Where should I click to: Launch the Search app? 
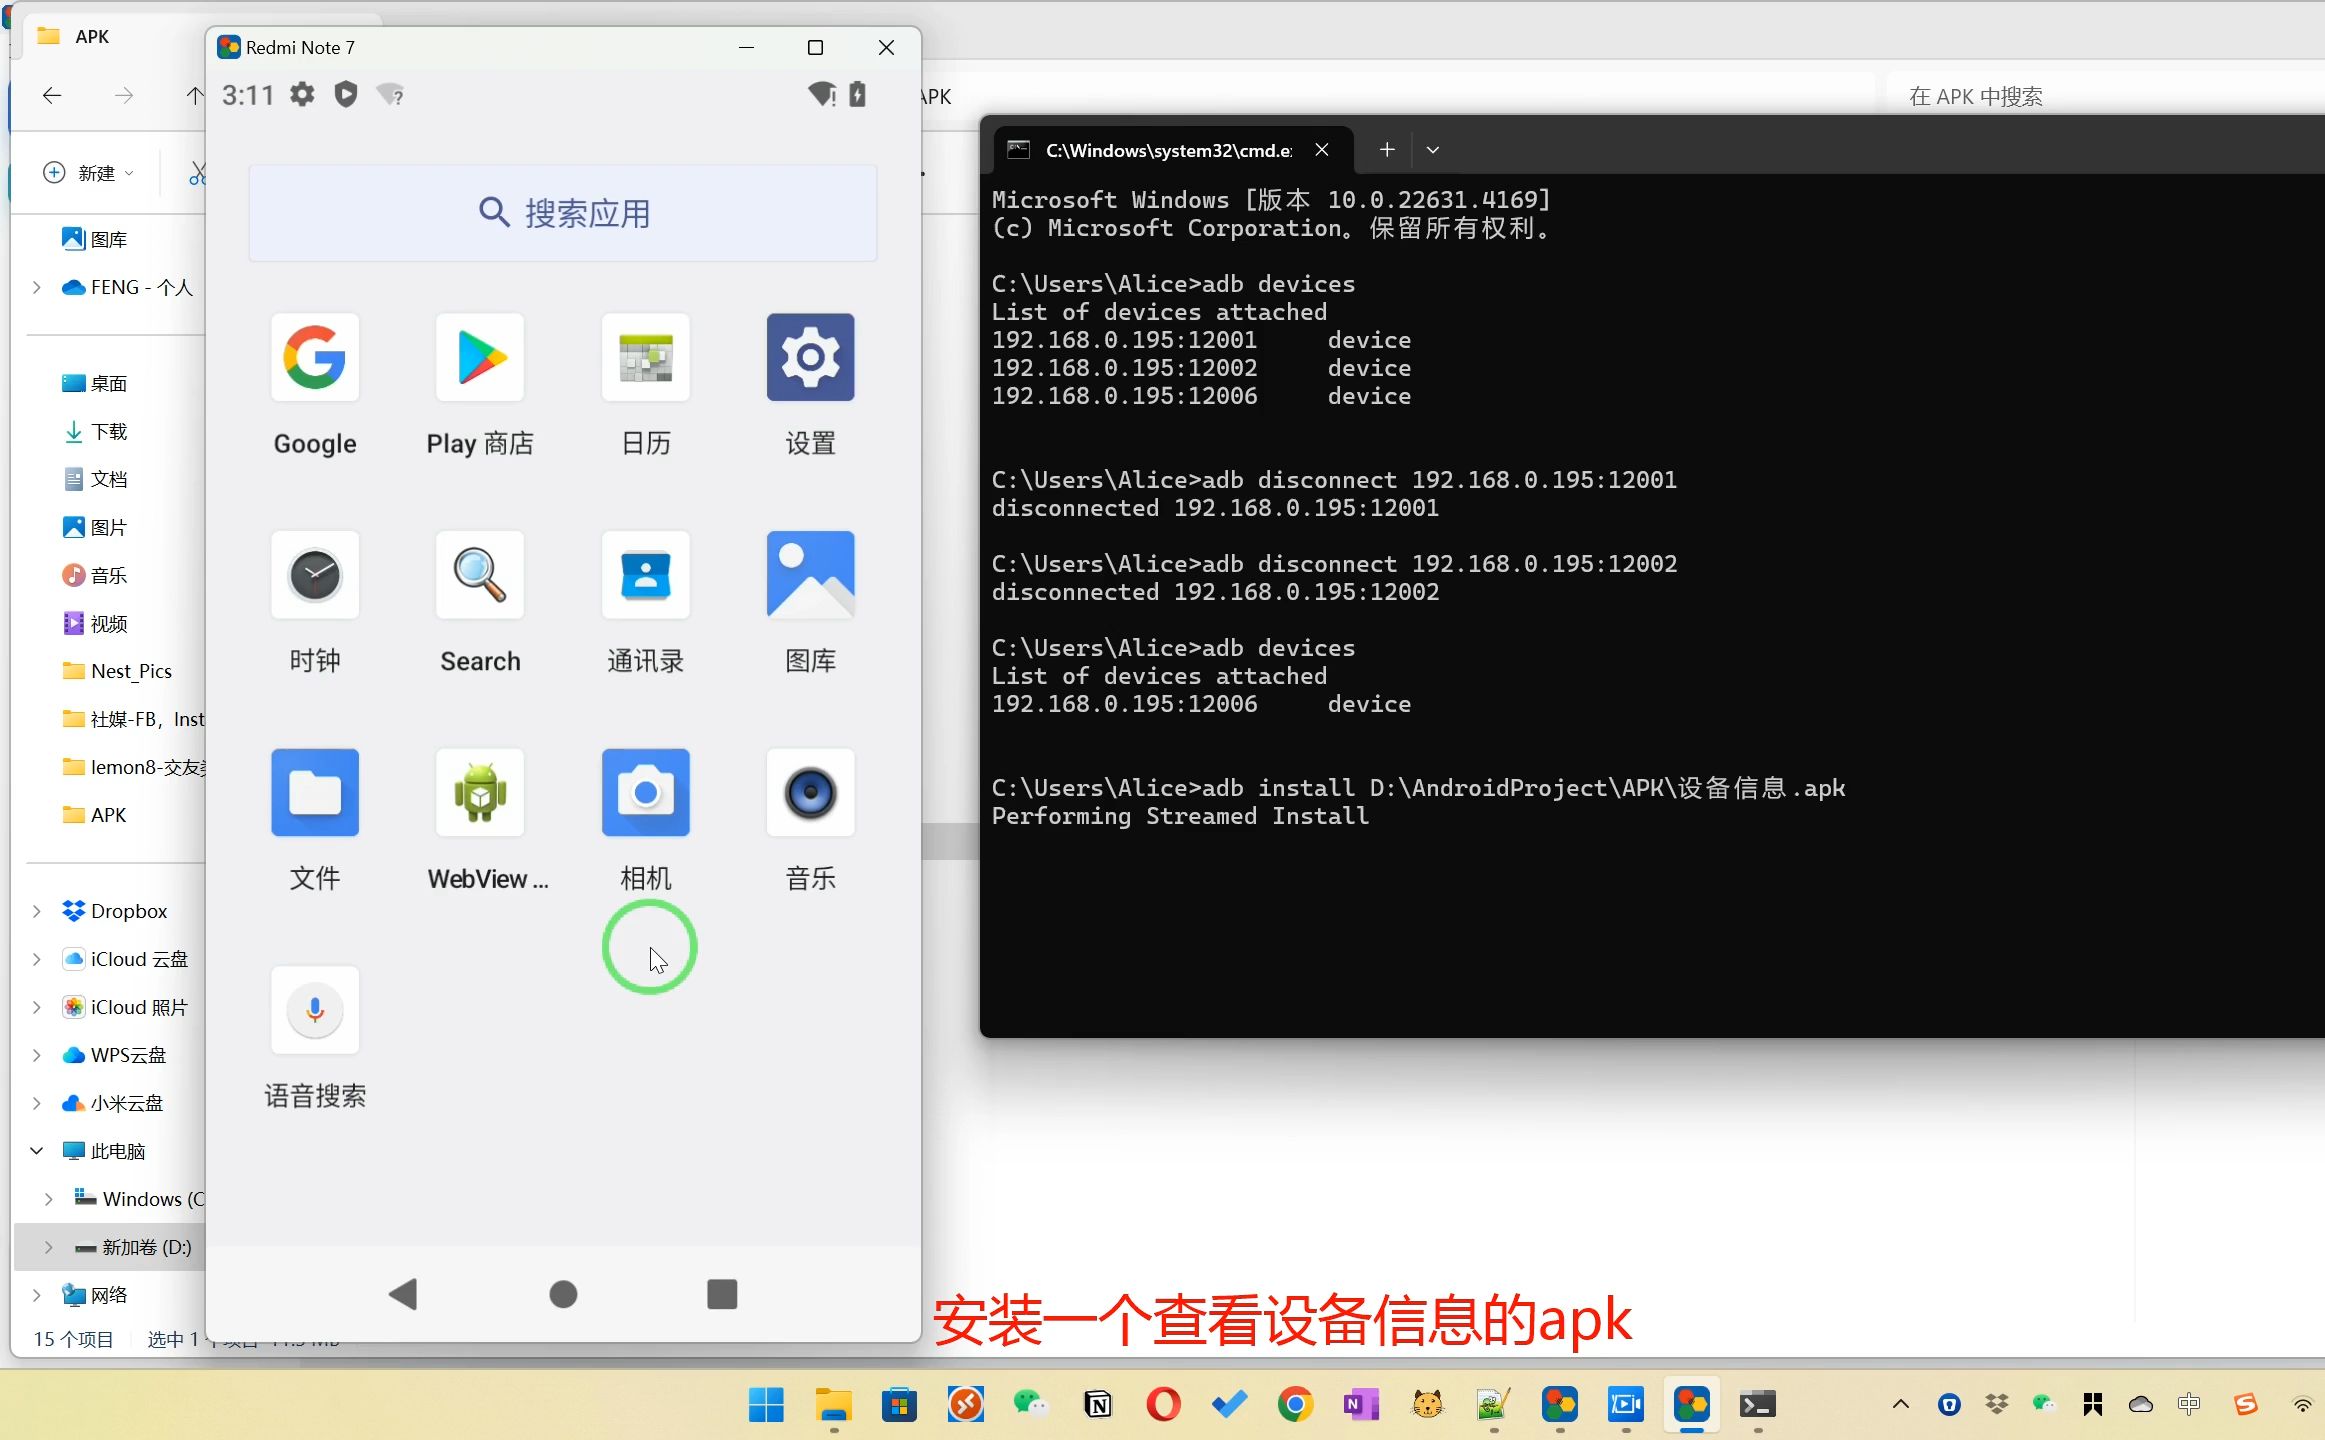(x=480, y=575)
